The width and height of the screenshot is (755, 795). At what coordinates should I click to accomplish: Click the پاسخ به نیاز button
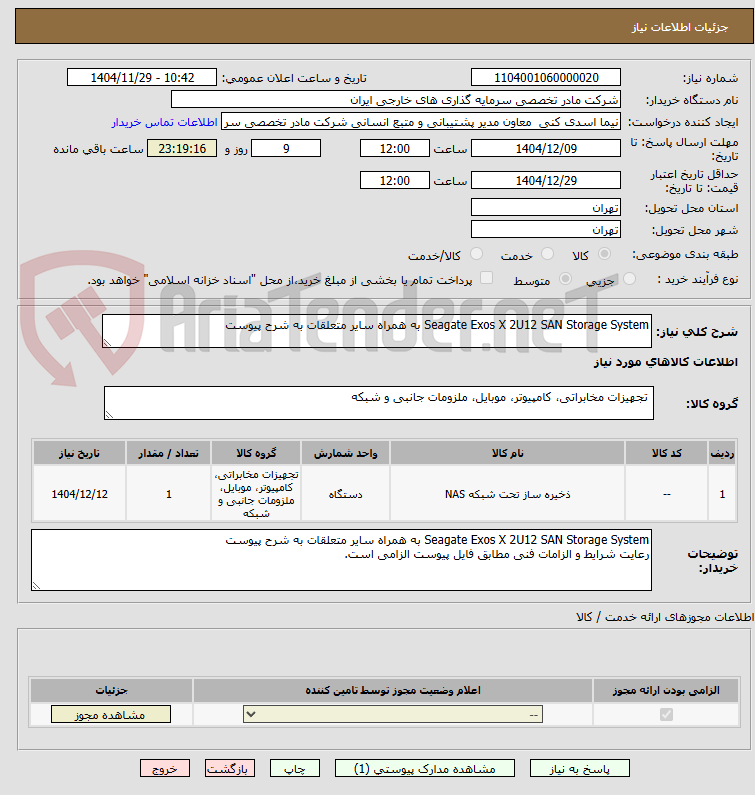click(580, 769)
